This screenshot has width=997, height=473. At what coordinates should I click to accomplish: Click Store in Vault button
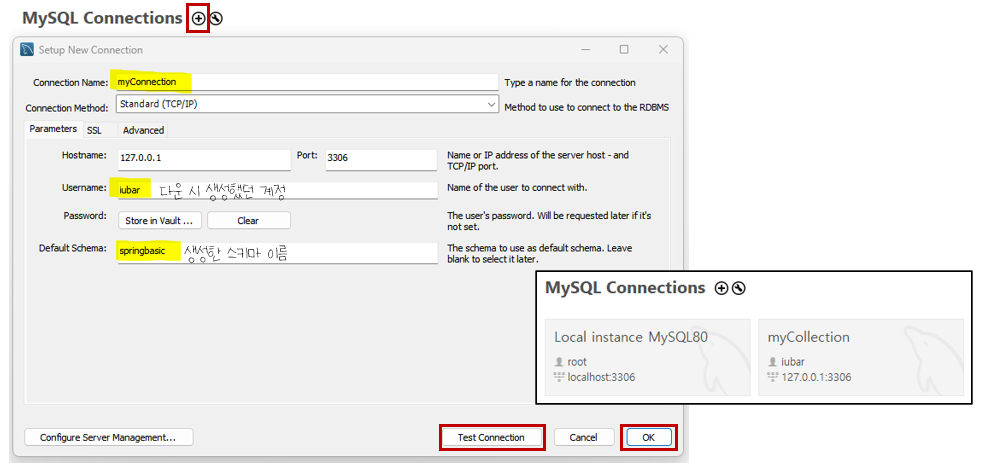(x=160, y=221)
